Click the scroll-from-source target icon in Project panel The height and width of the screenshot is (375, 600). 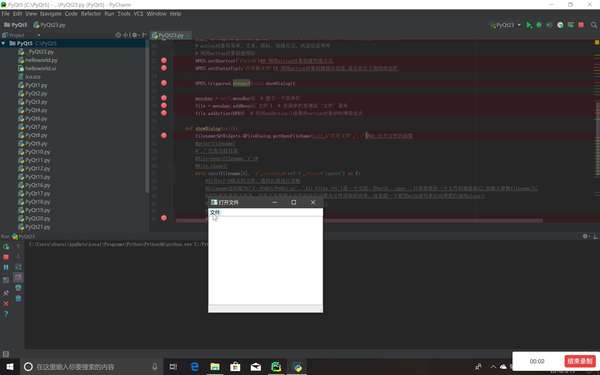tap(118, 35)
